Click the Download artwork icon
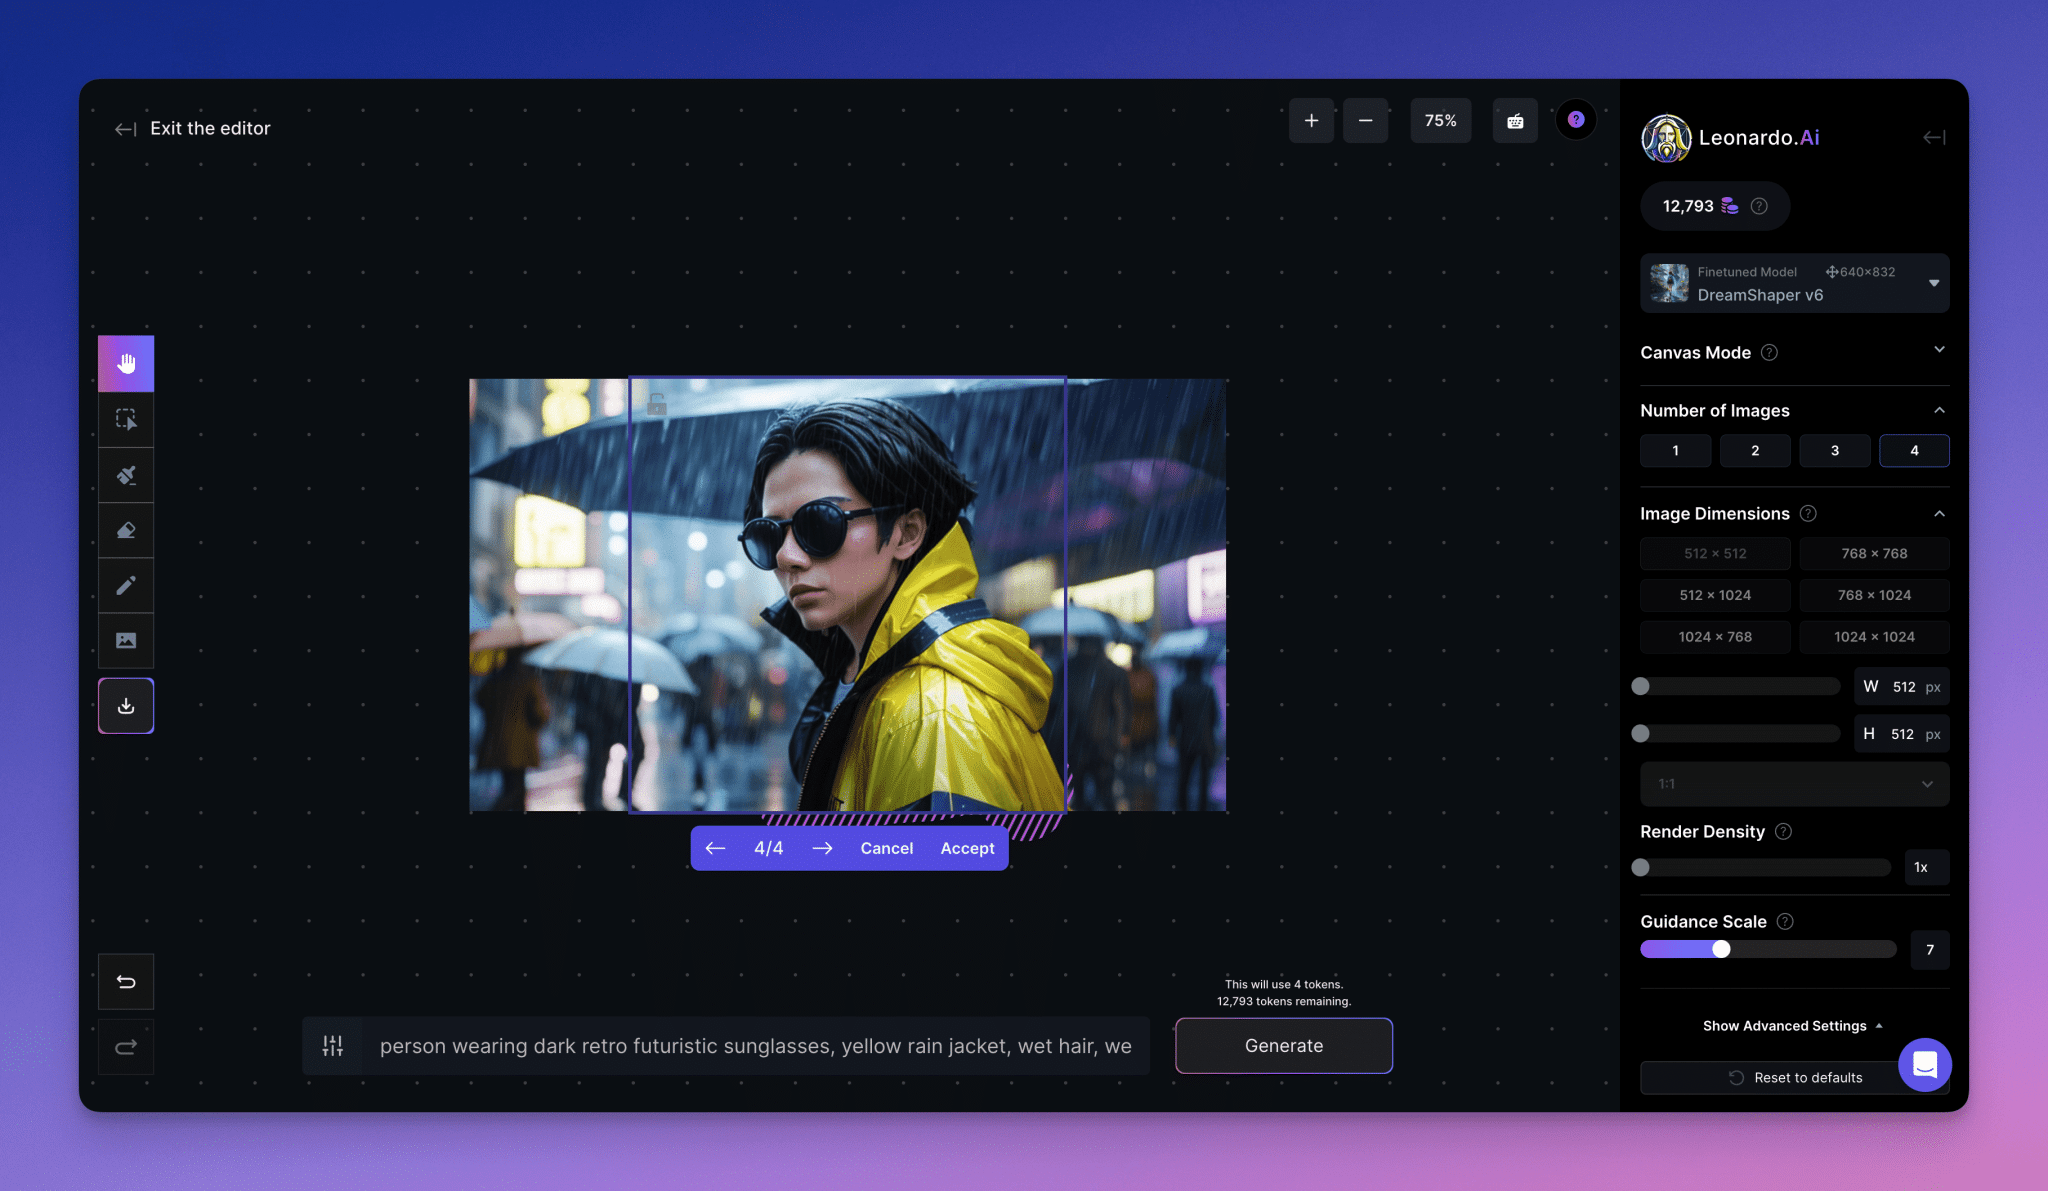Viewport: 2048px width, 1191px height. pos(126,706)
